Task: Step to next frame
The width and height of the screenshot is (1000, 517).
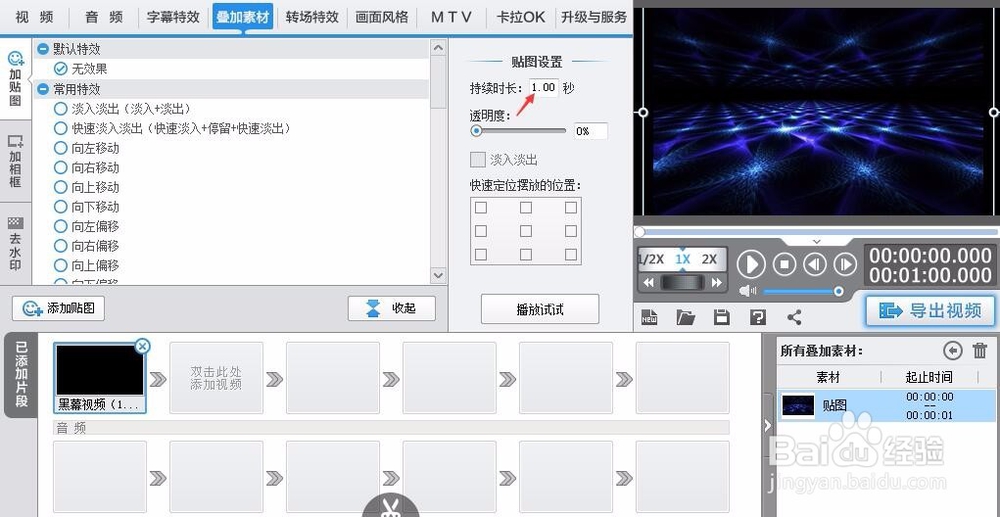Action: [846, 264]
